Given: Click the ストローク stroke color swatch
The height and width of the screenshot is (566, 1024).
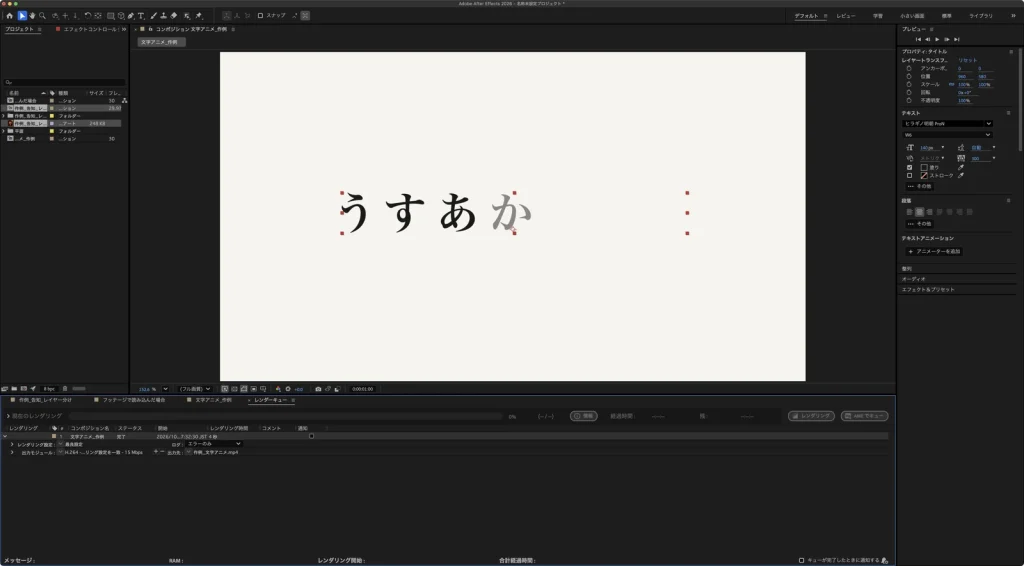Looking at the screenshot, I should (924, 176).
